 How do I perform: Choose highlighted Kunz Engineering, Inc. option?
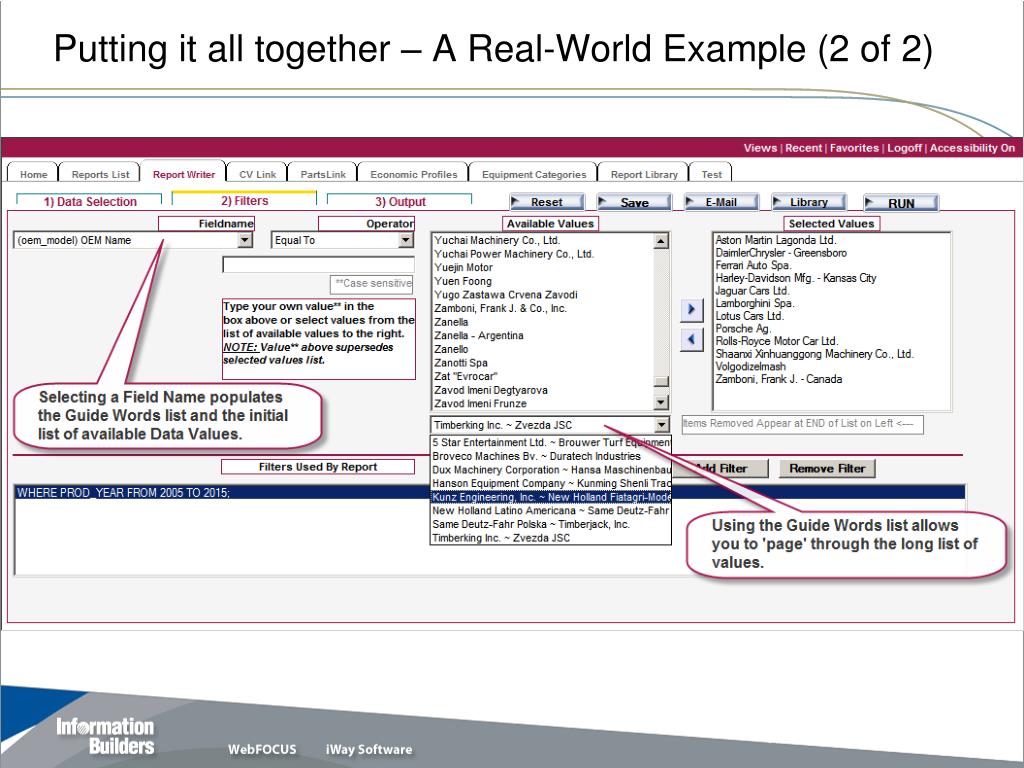pyautogui.click(x=551, y=498)
